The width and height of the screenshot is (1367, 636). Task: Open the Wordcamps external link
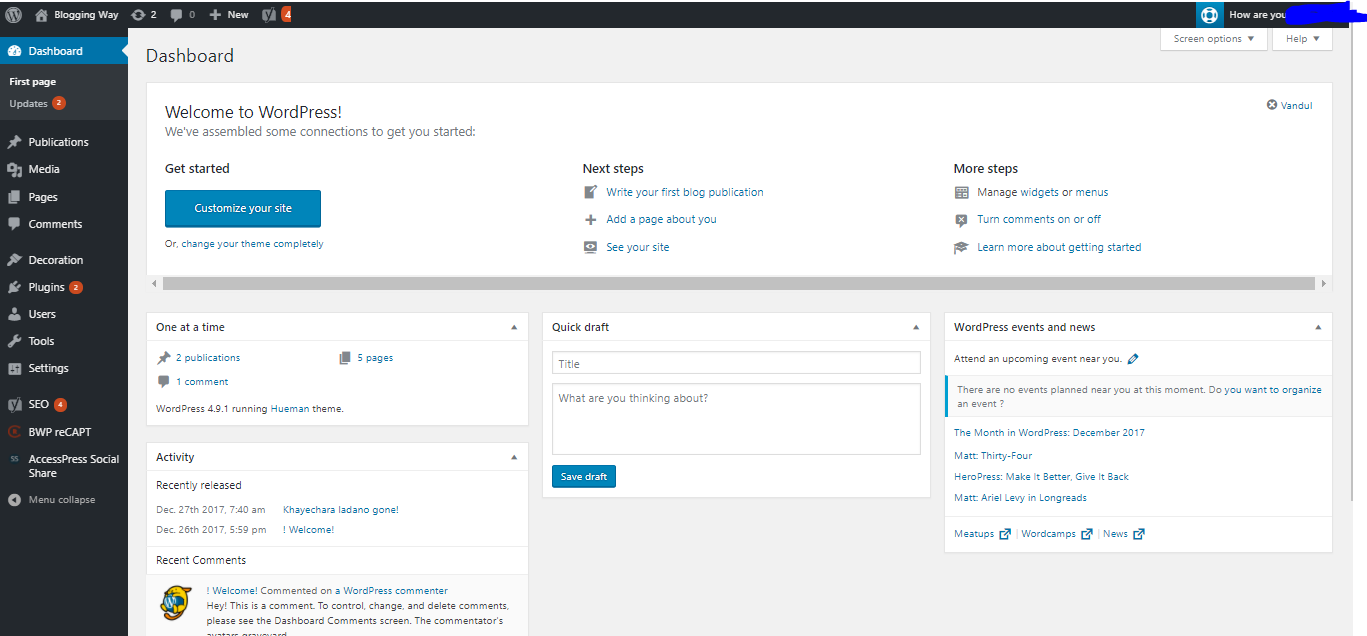point(1056,534)
